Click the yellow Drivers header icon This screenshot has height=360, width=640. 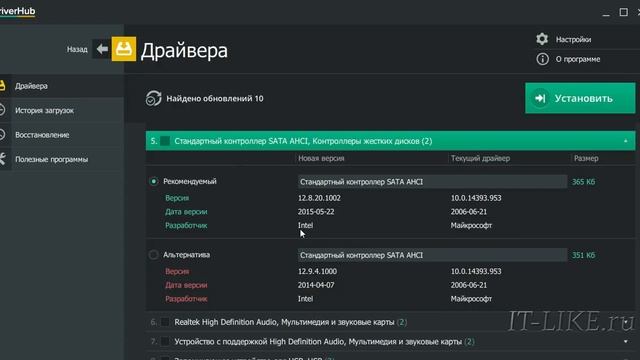click(x=124, y=49)
